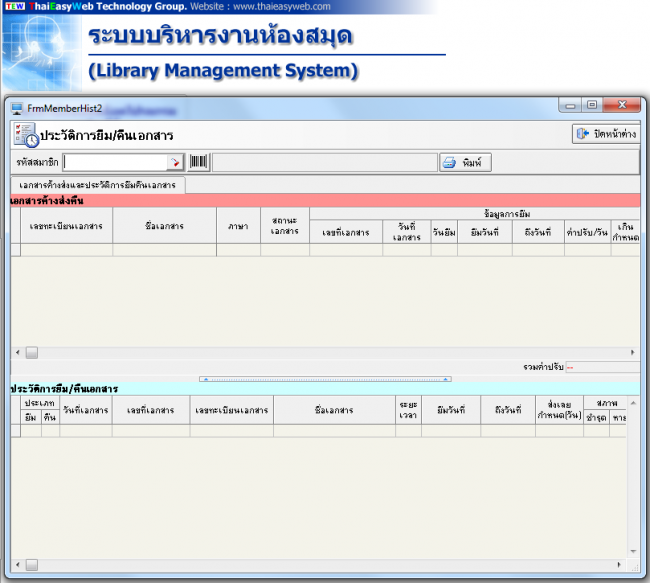
Task: Click history sub-header คืน under ประเภท
Action: (50, 417)
